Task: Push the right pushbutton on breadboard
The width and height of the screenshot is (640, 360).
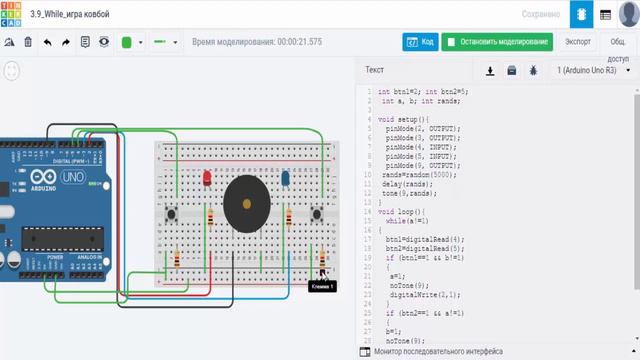Action: 317,213
